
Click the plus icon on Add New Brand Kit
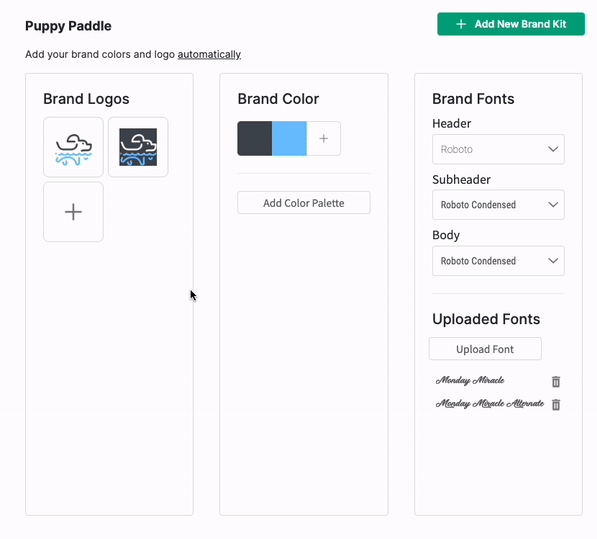coord(461,24)
